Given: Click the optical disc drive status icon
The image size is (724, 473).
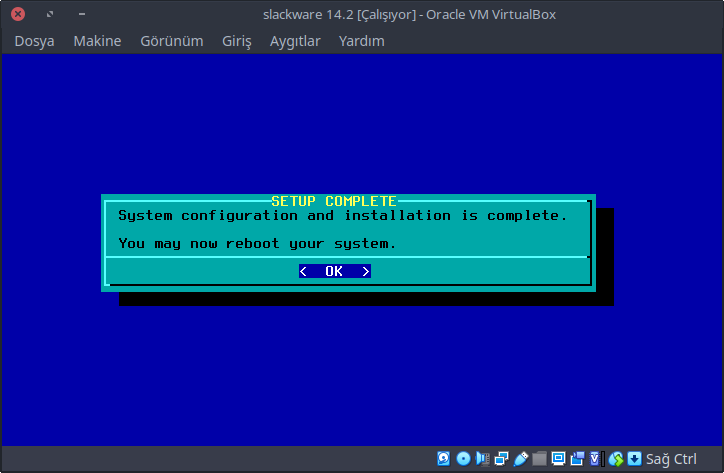Looking at the screenshot, I should (x=463, y=459).
